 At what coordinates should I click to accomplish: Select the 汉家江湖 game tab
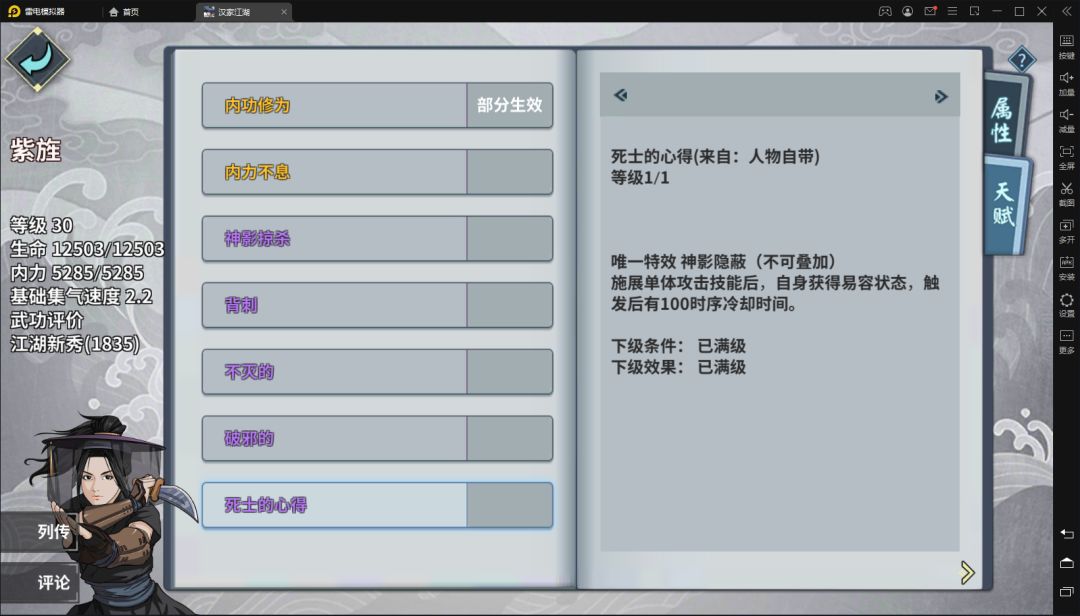click(235, 12)
